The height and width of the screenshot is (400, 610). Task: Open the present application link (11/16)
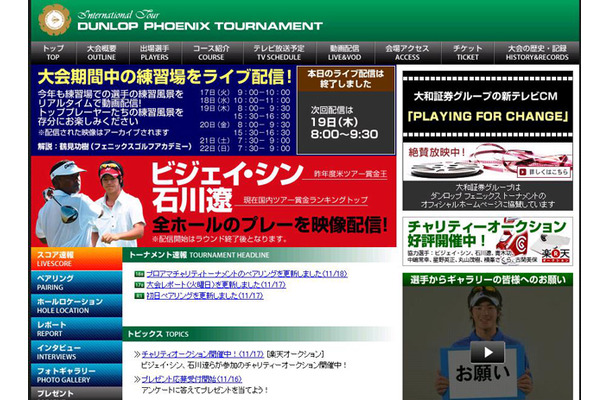click(191, 379)
